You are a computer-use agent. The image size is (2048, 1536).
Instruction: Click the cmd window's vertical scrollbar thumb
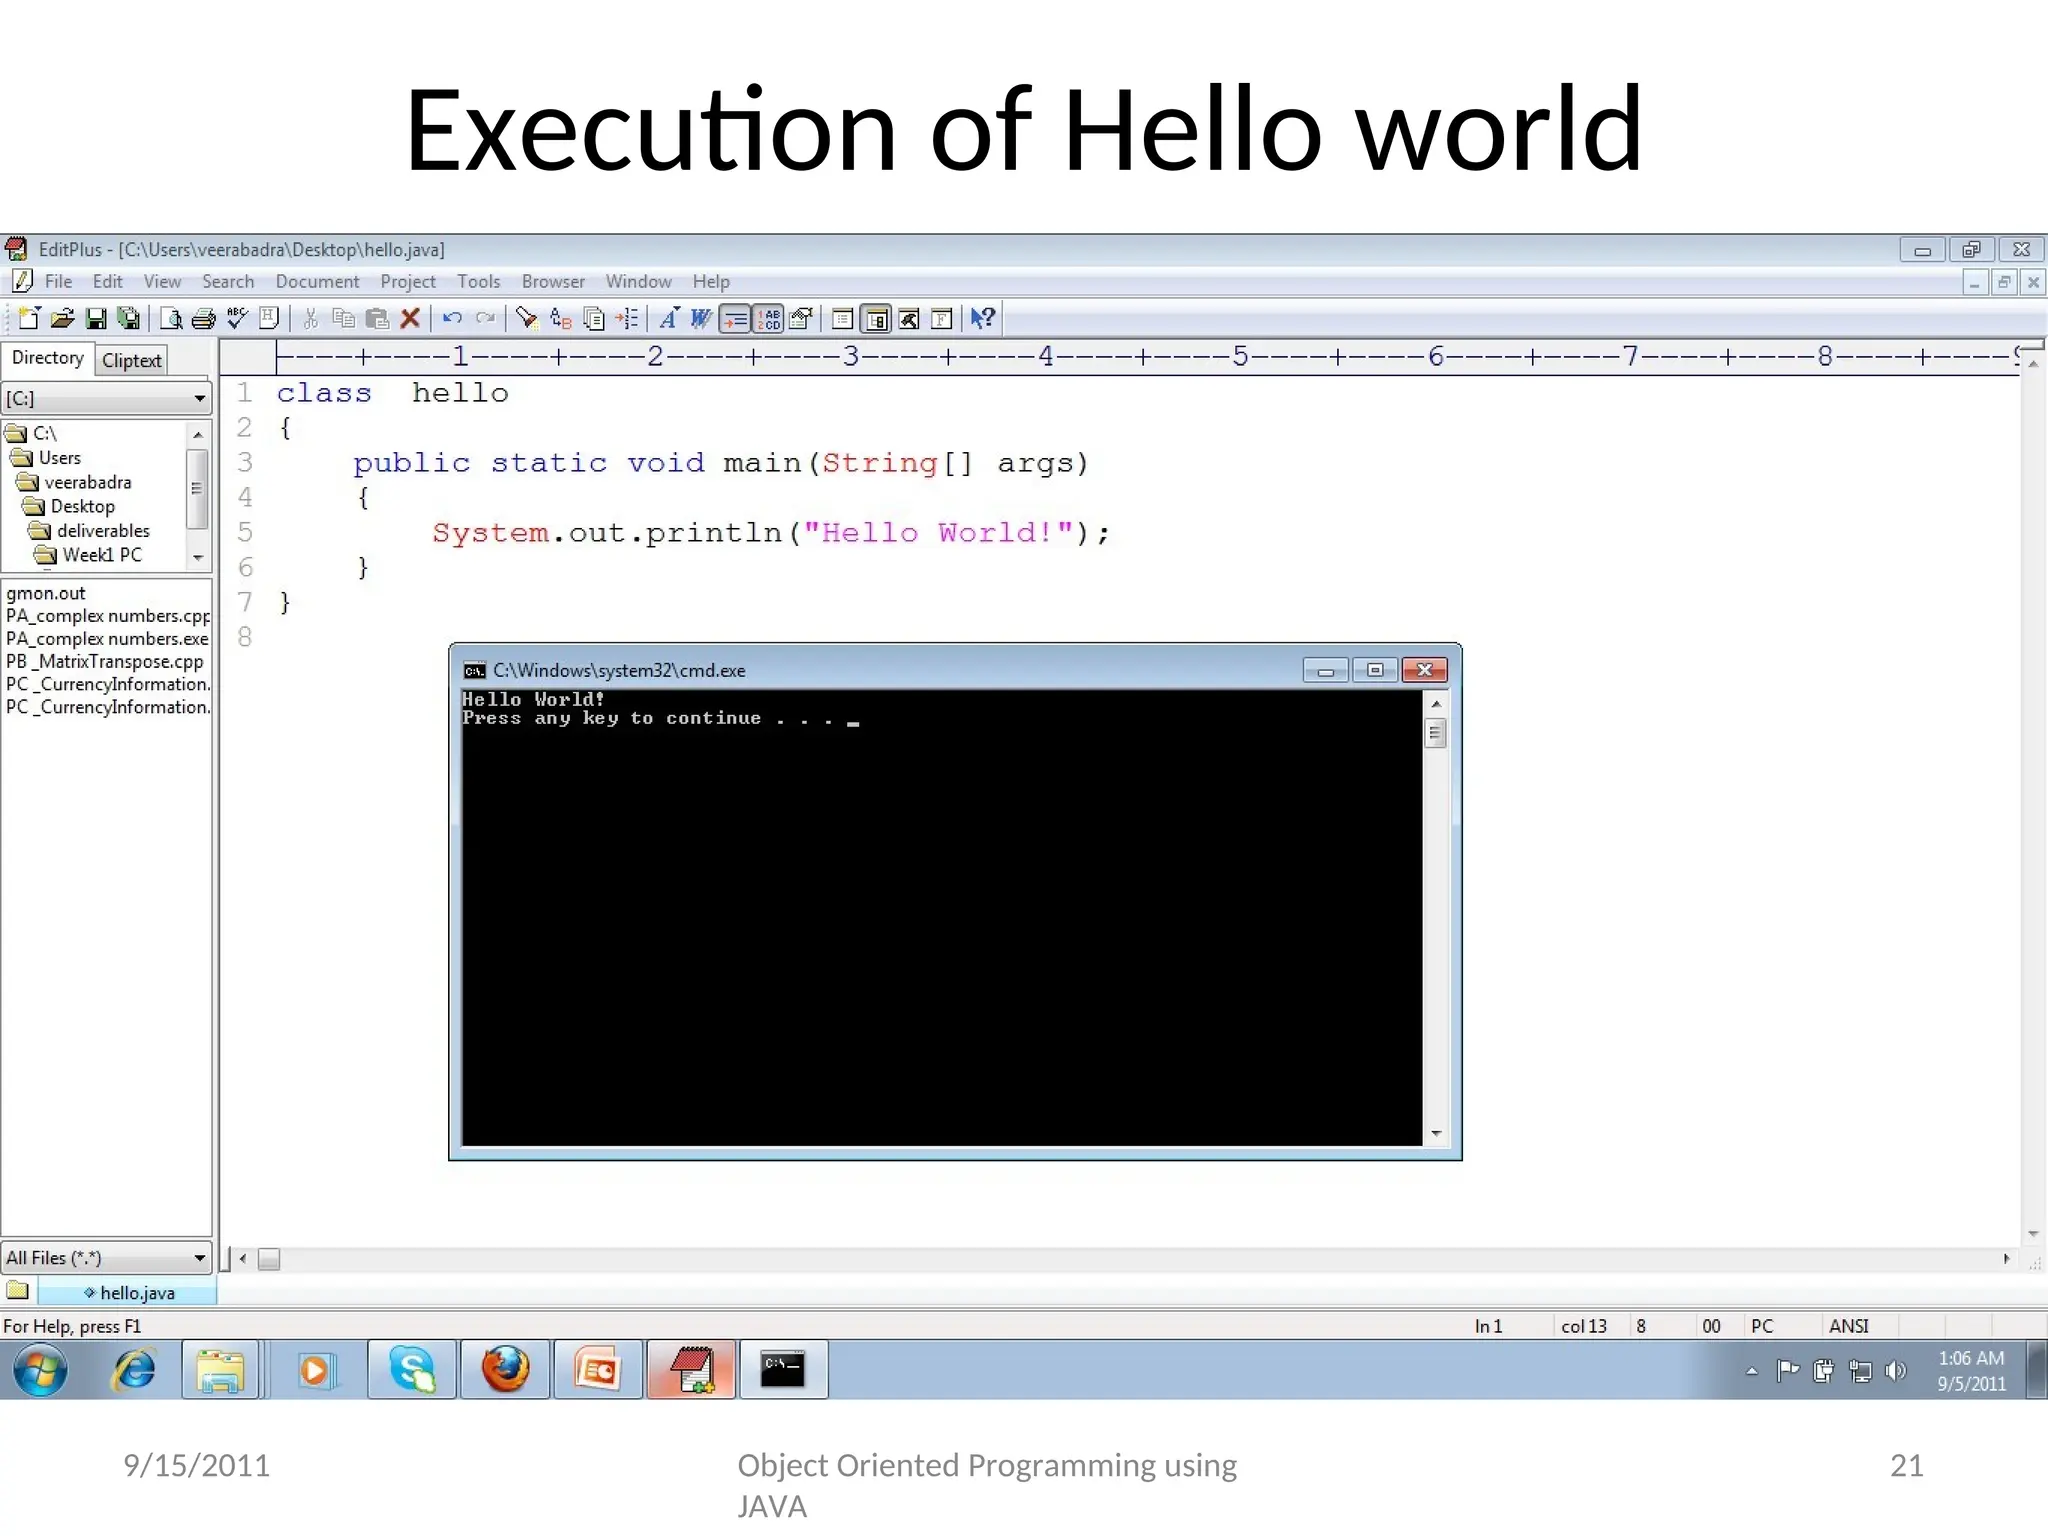[x=1435, y=735]
